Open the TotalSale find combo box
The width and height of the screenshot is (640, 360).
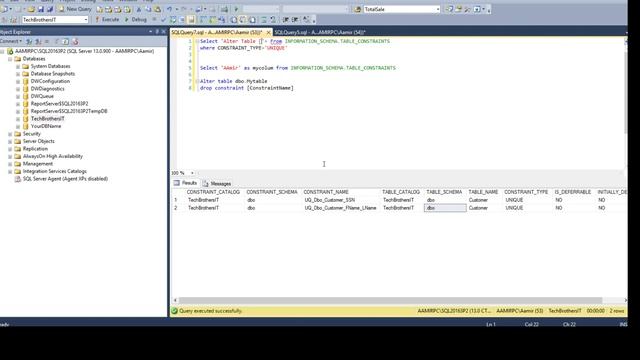click(x=402, y=9)
